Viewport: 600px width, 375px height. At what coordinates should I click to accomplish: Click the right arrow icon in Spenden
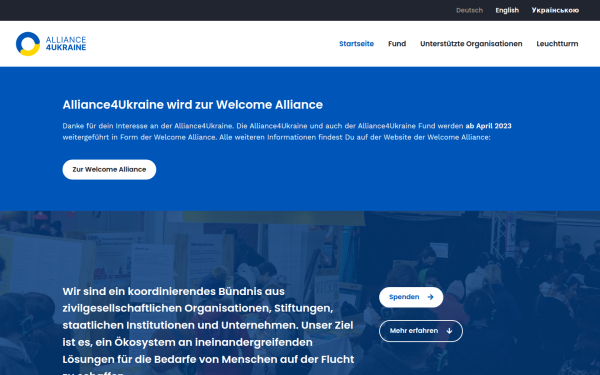pos(430,297)
